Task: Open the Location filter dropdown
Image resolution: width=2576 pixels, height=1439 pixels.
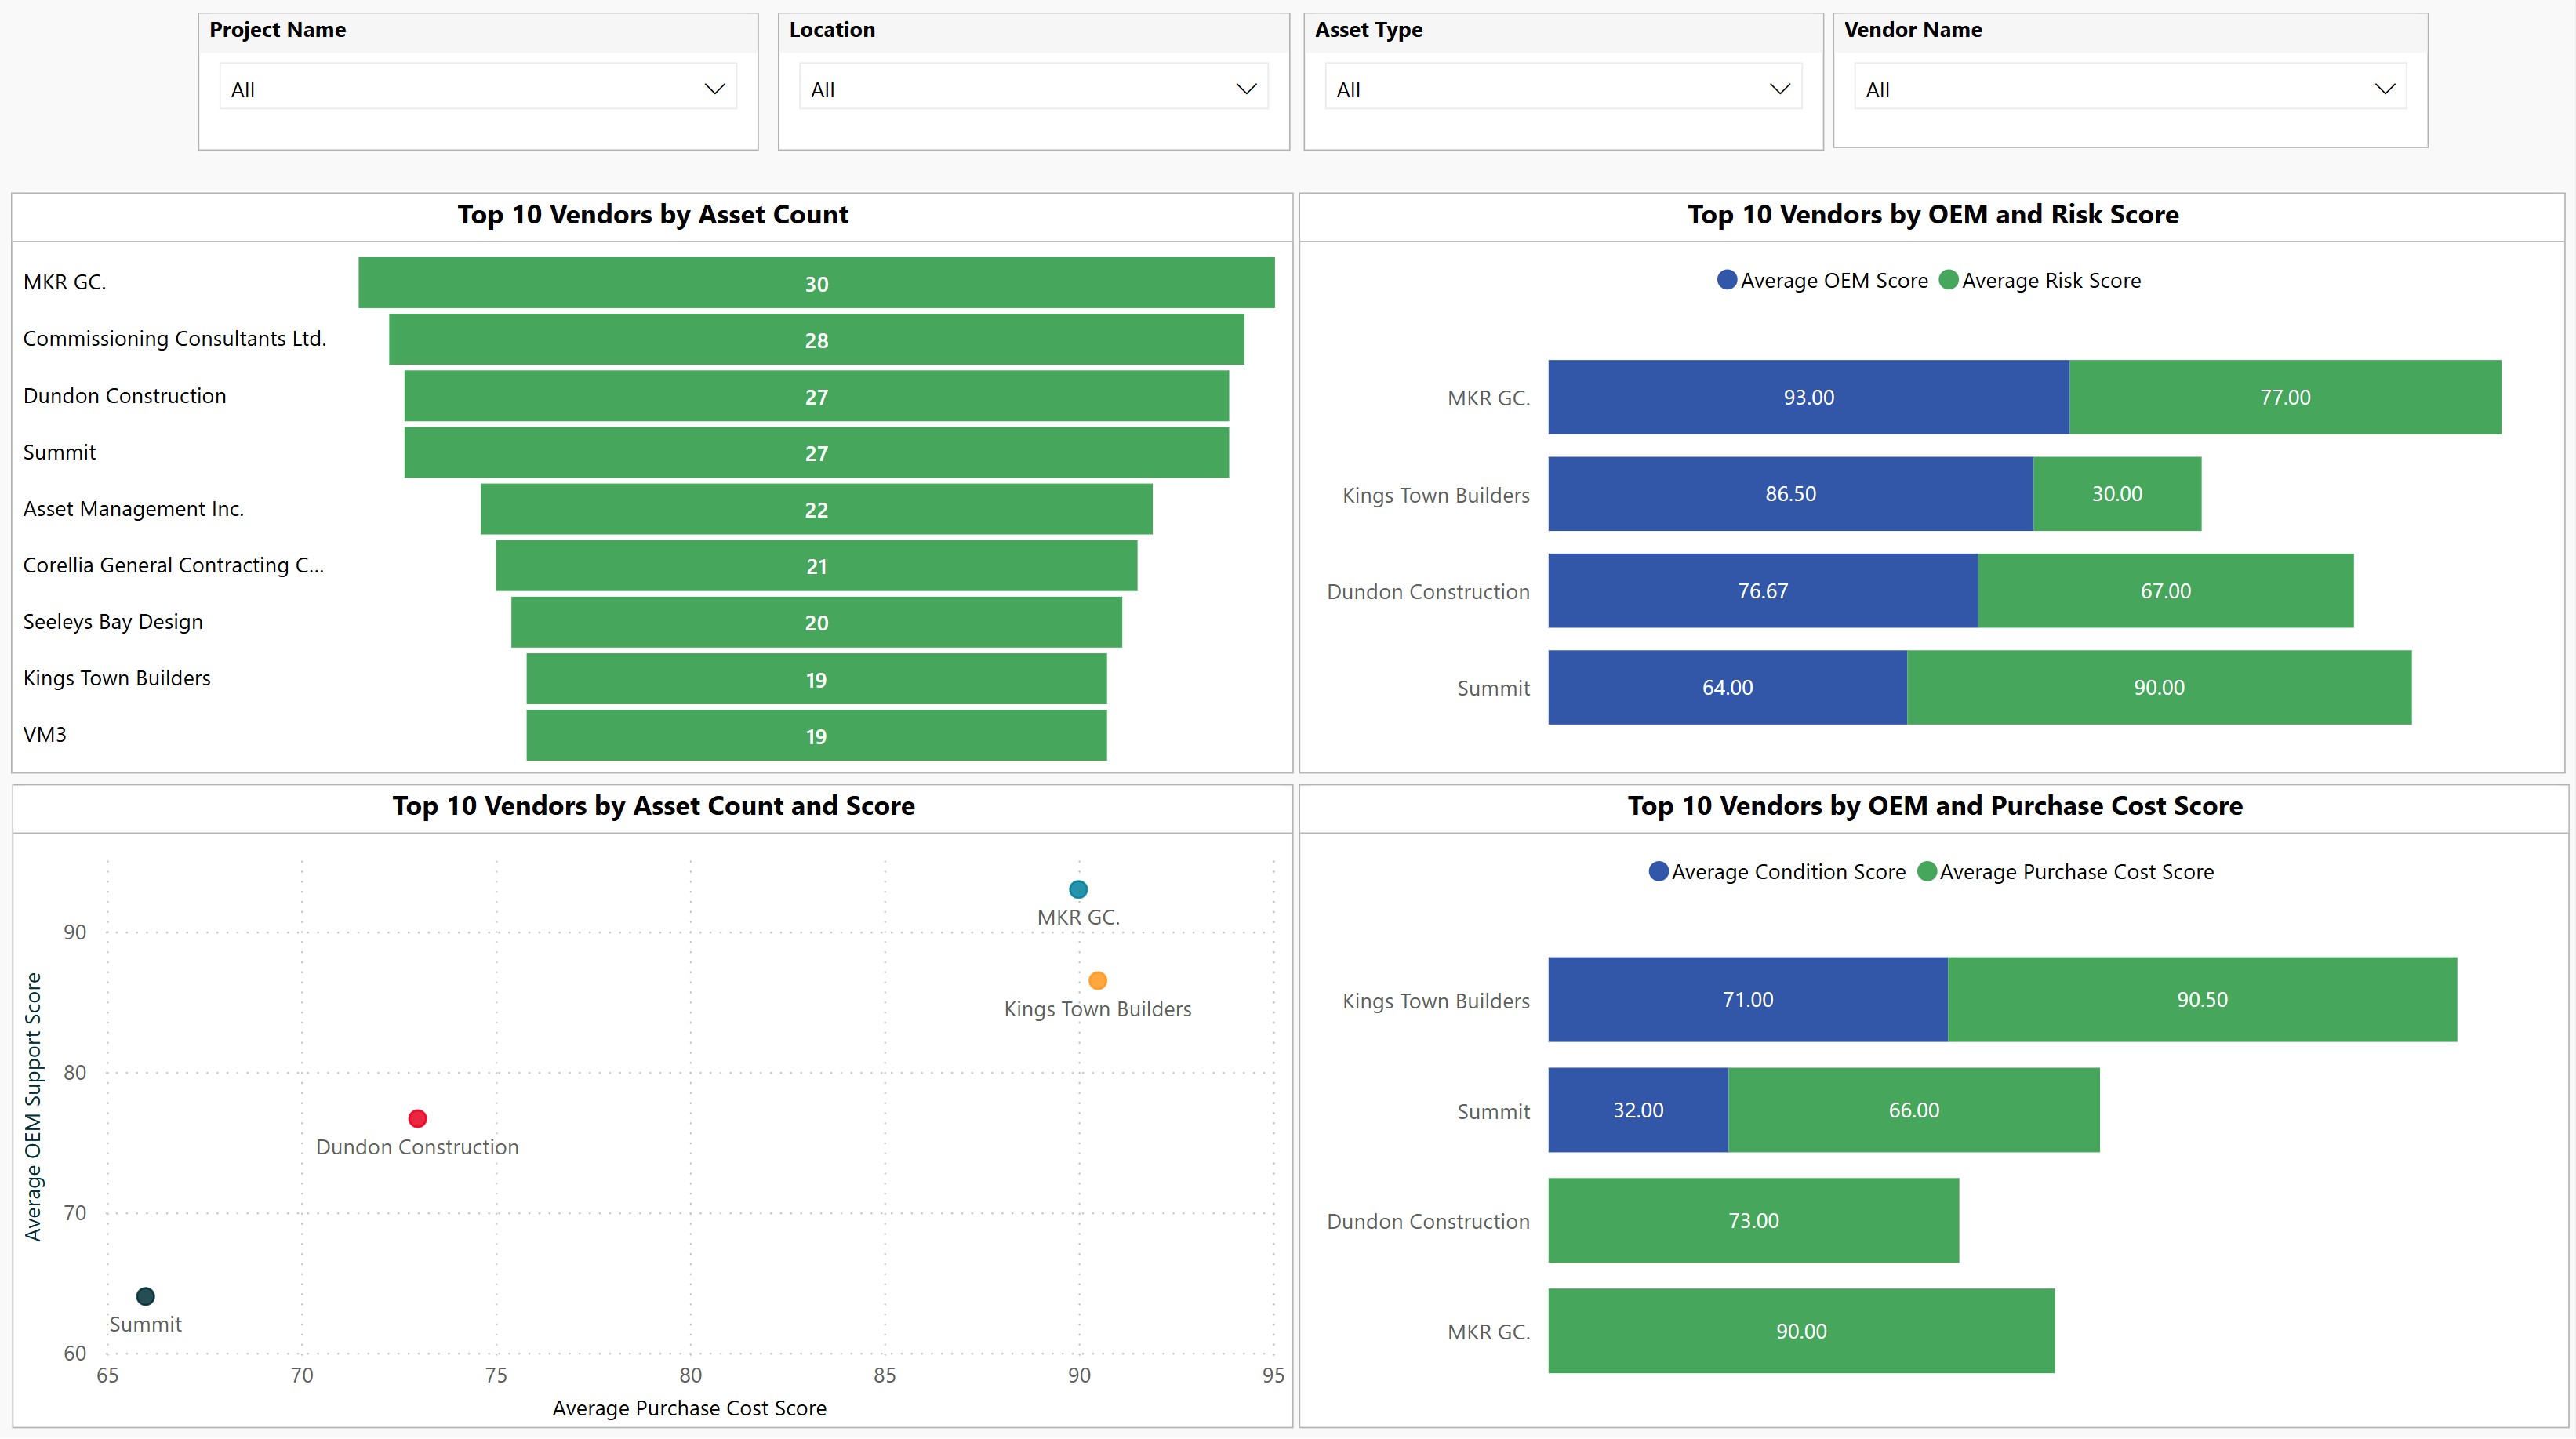Action: coord(1245,89)
